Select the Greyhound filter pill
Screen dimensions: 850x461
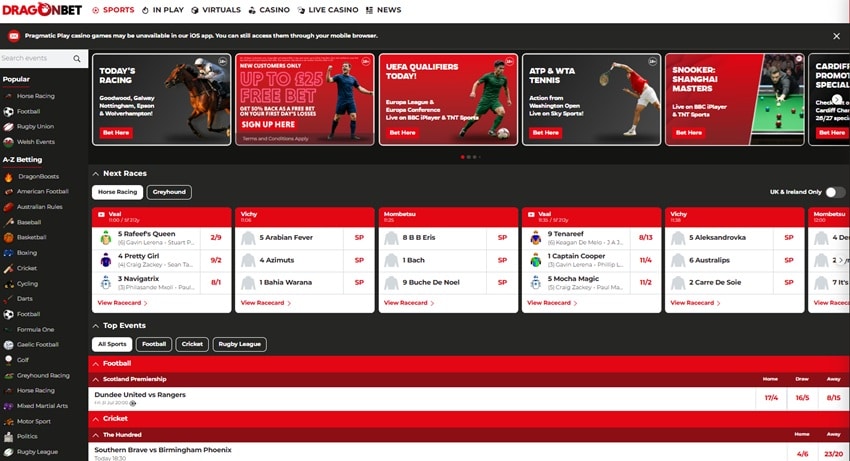(x=169, y=192)
